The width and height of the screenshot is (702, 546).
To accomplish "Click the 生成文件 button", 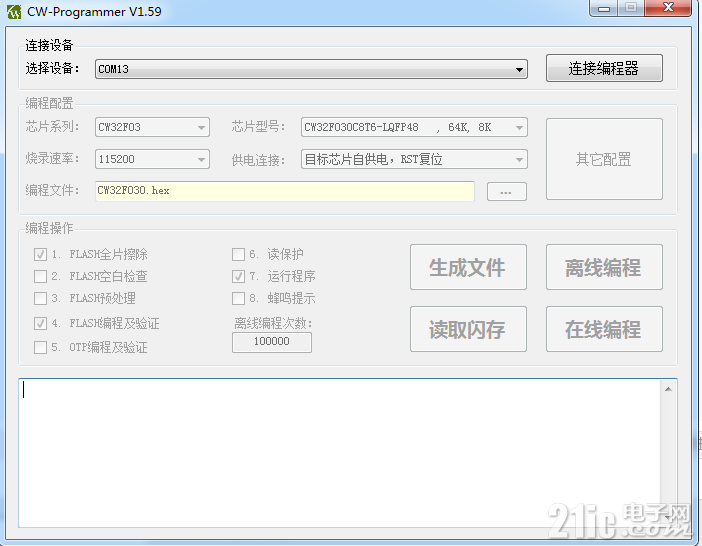I will 468,267.
